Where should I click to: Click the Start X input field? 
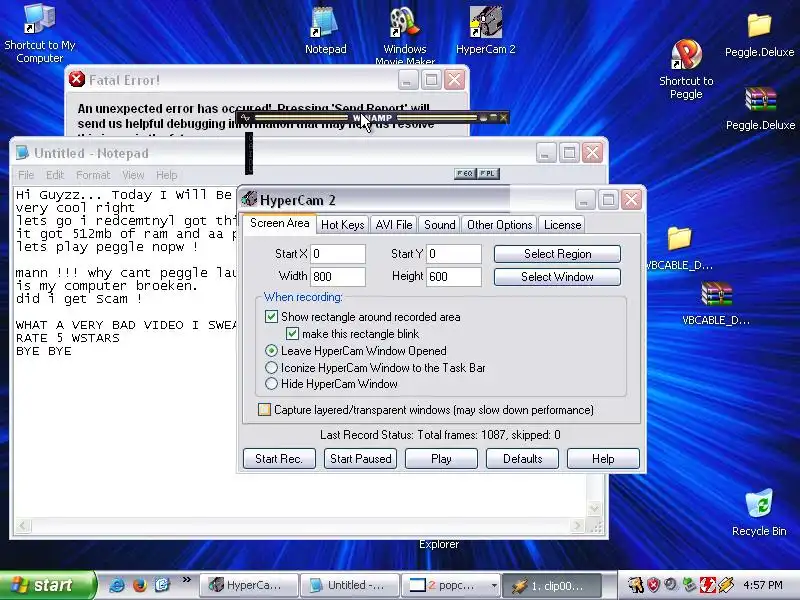coord(338,254)
